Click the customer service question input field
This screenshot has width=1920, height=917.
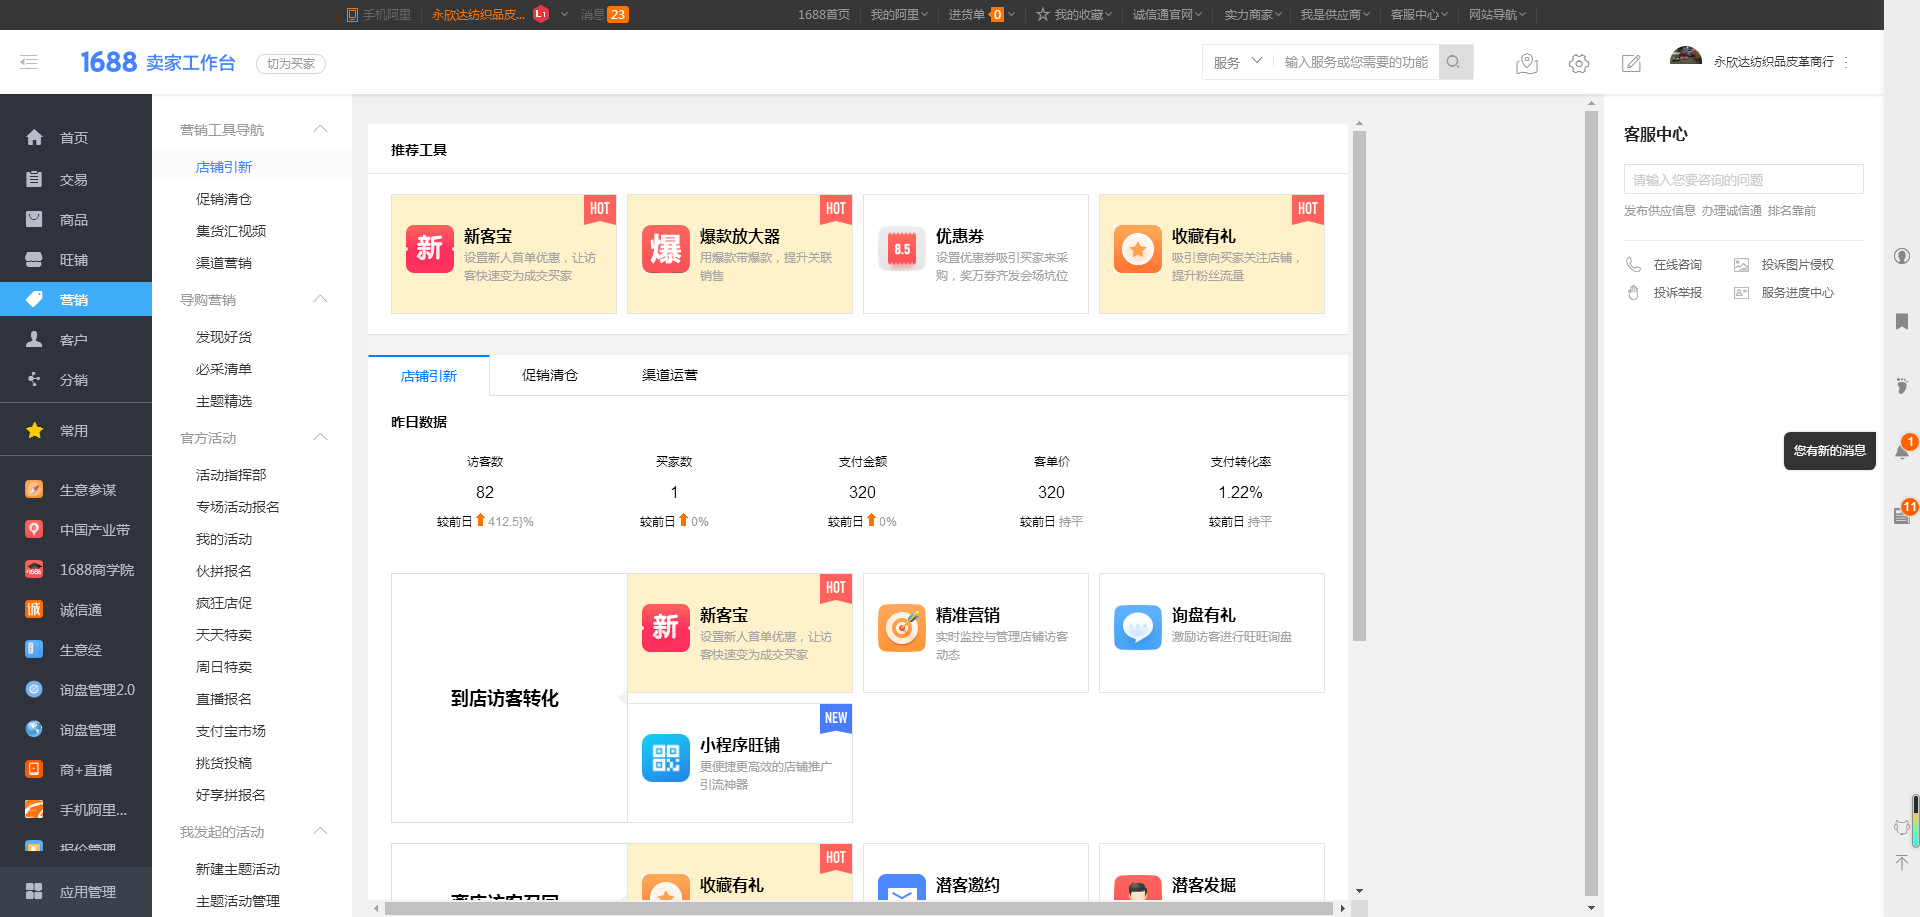point(1743,180)
